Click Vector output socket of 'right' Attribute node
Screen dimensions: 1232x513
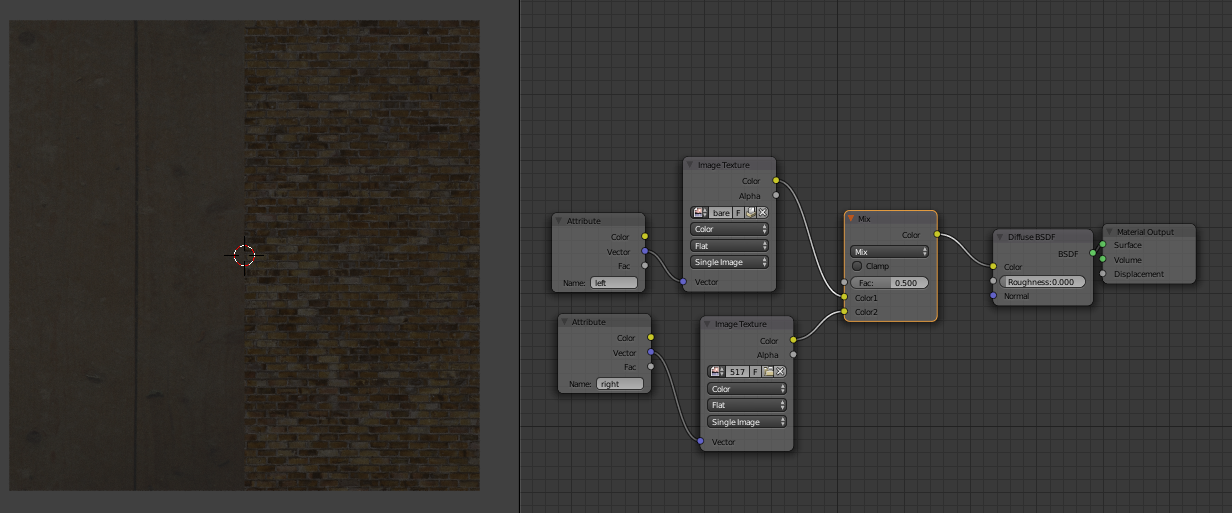(x=650, y=352)
